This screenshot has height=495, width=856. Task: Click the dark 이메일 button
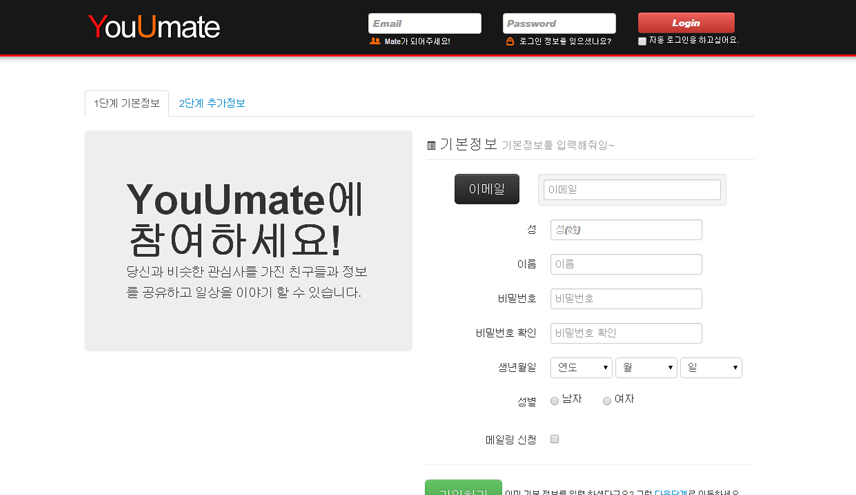coord(487,189)
